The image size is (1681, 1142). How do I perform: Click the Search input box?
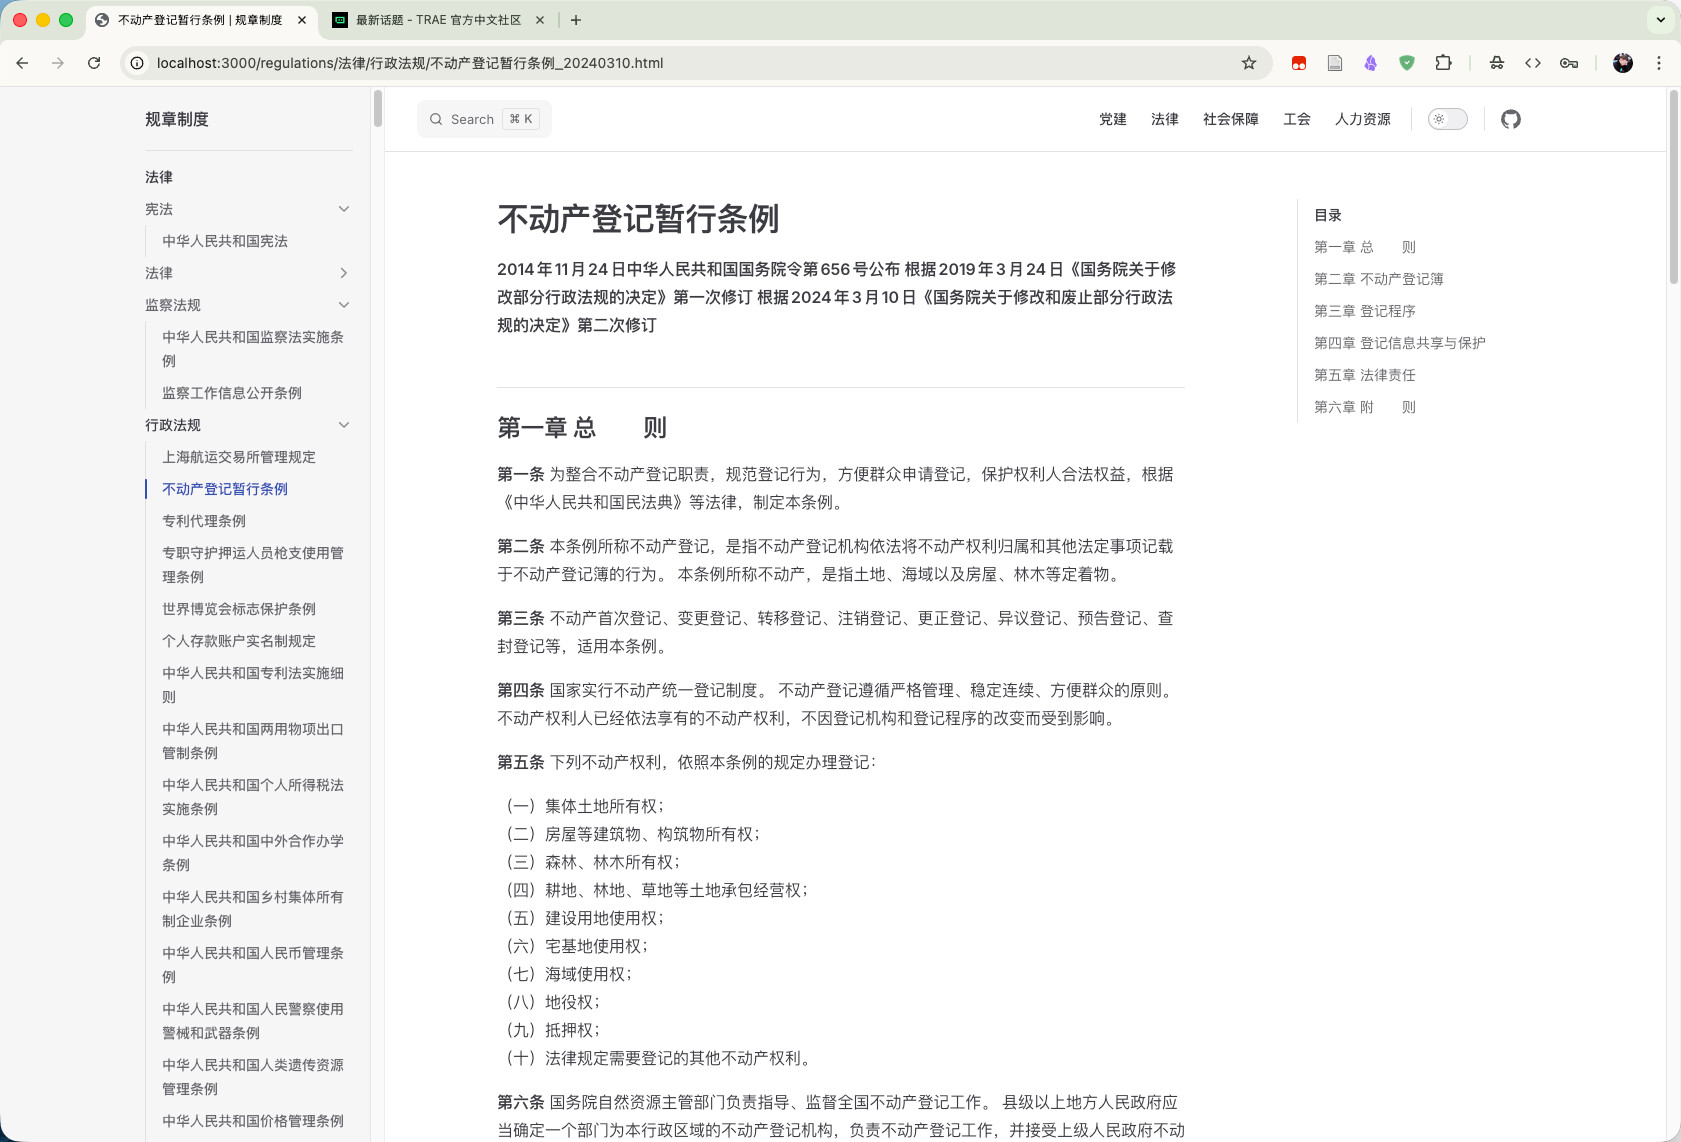click(x=484, y=119)
